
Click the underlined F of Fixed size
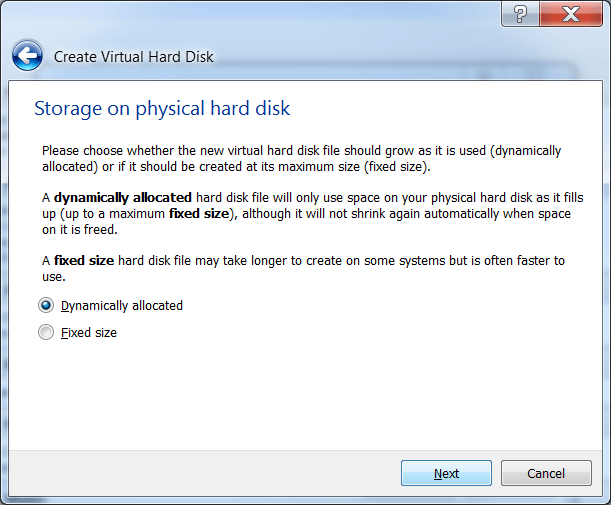(x=64, y=333)
